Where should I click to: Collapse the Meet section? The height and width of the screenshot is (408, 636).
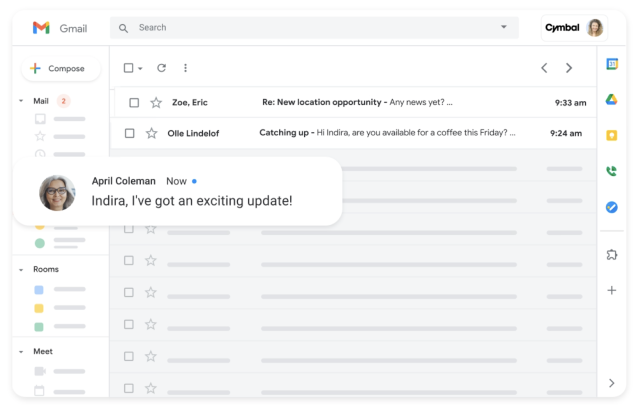pos(21,352)
